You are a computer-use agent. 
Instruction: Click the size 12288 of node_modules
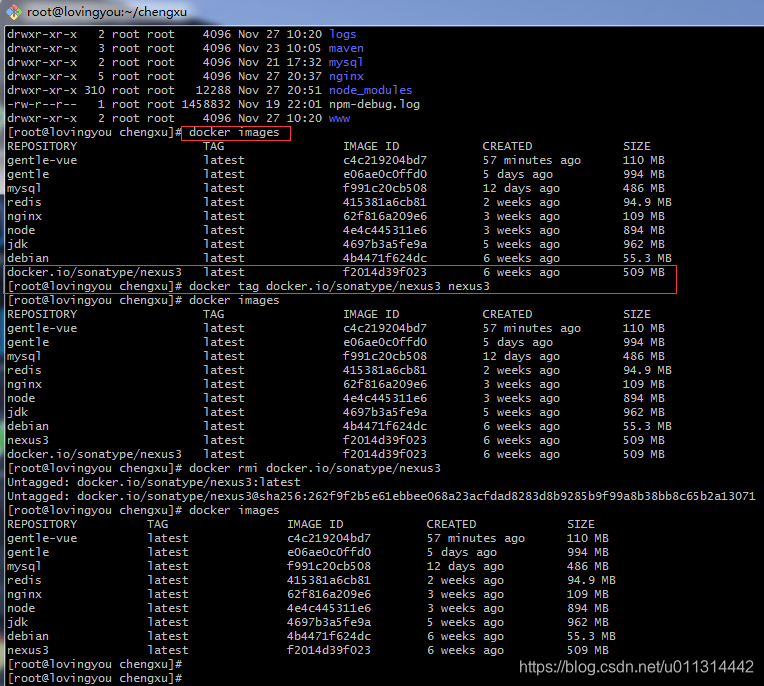(x=213, y=90)
